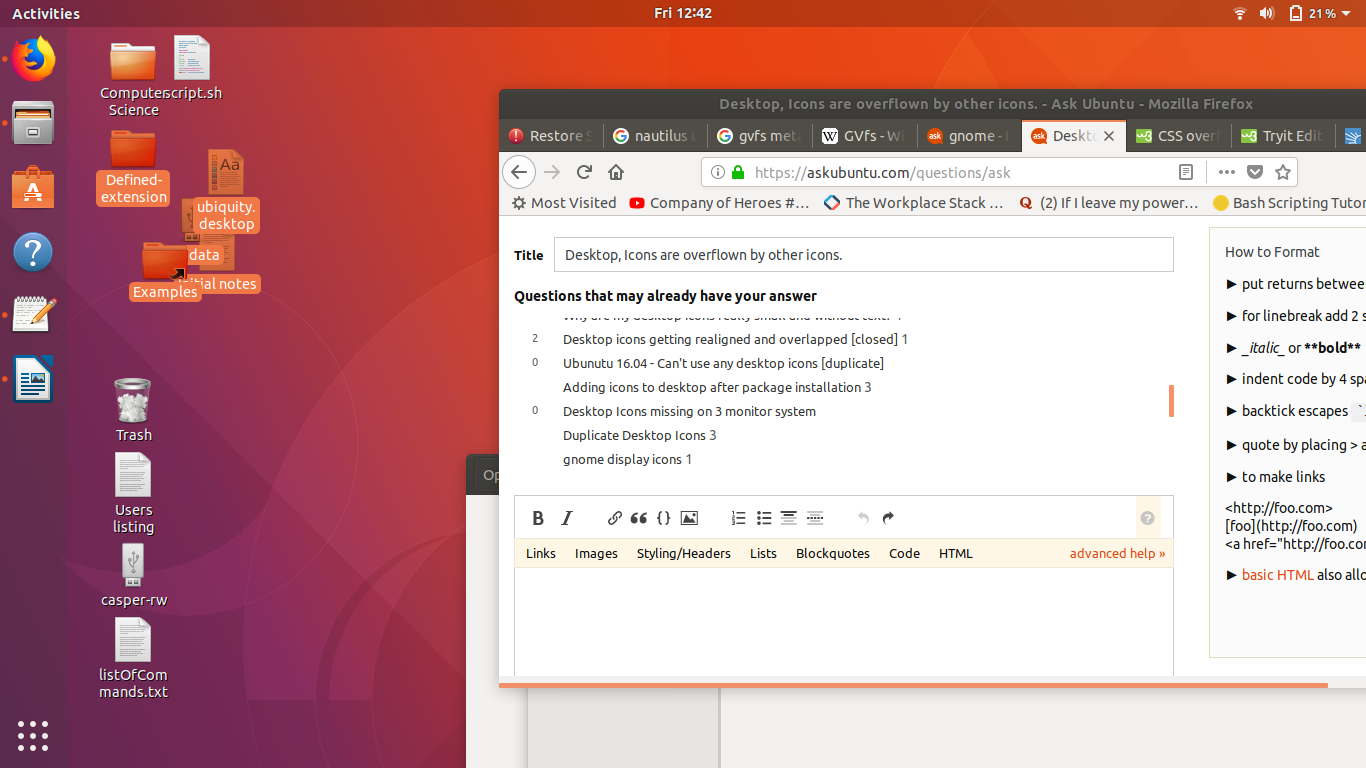This screenshot has width=1366, height=768.
Task: Apply italic formatting in the editor
Action: pos(567,518)
